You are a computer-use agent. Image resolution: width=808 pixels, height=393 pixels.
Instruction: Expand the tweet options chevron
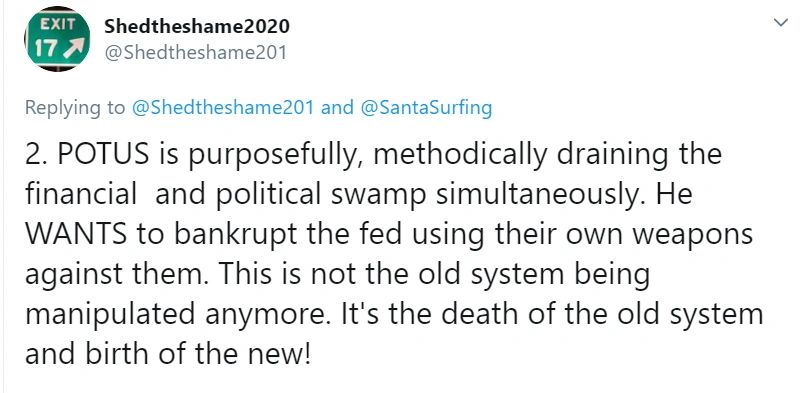pyautogui.click(x=781, y=23)
